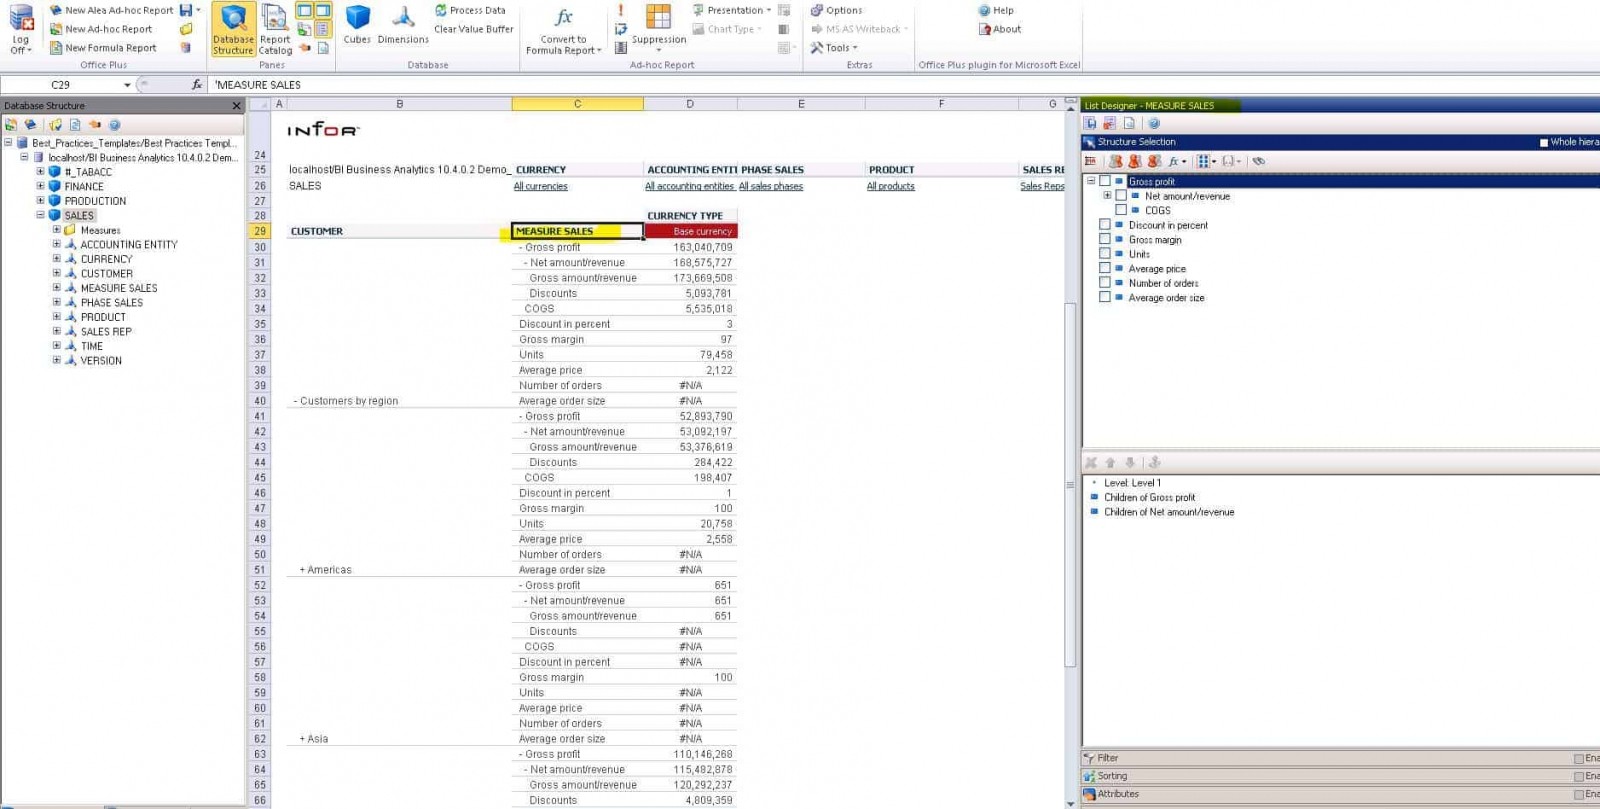Select Children of Gross profit entry
1600x809 pixels.
1149,497
